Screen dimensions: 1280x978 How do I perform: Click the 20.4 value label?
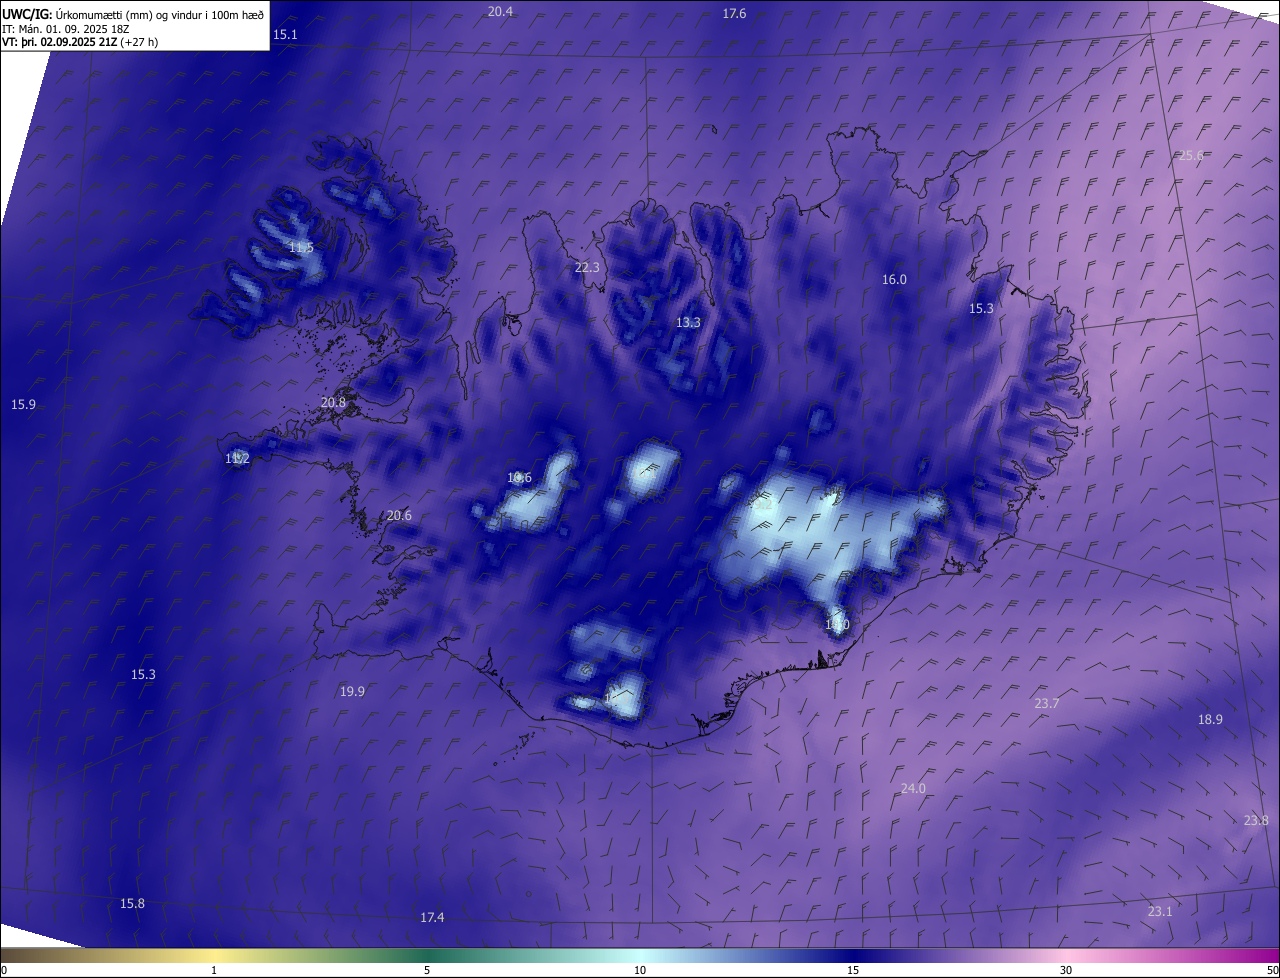[500, 12]
